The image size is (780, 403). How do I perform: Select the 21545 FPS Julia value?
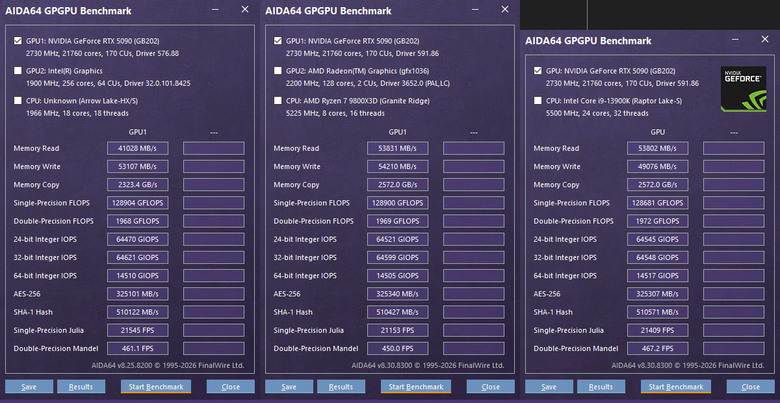click(x=137, y=330)
